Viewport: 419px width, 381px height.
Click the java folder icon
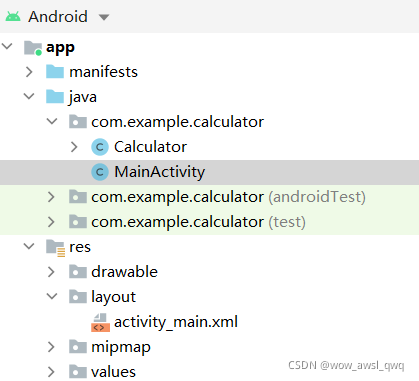[x=55, y=97]
